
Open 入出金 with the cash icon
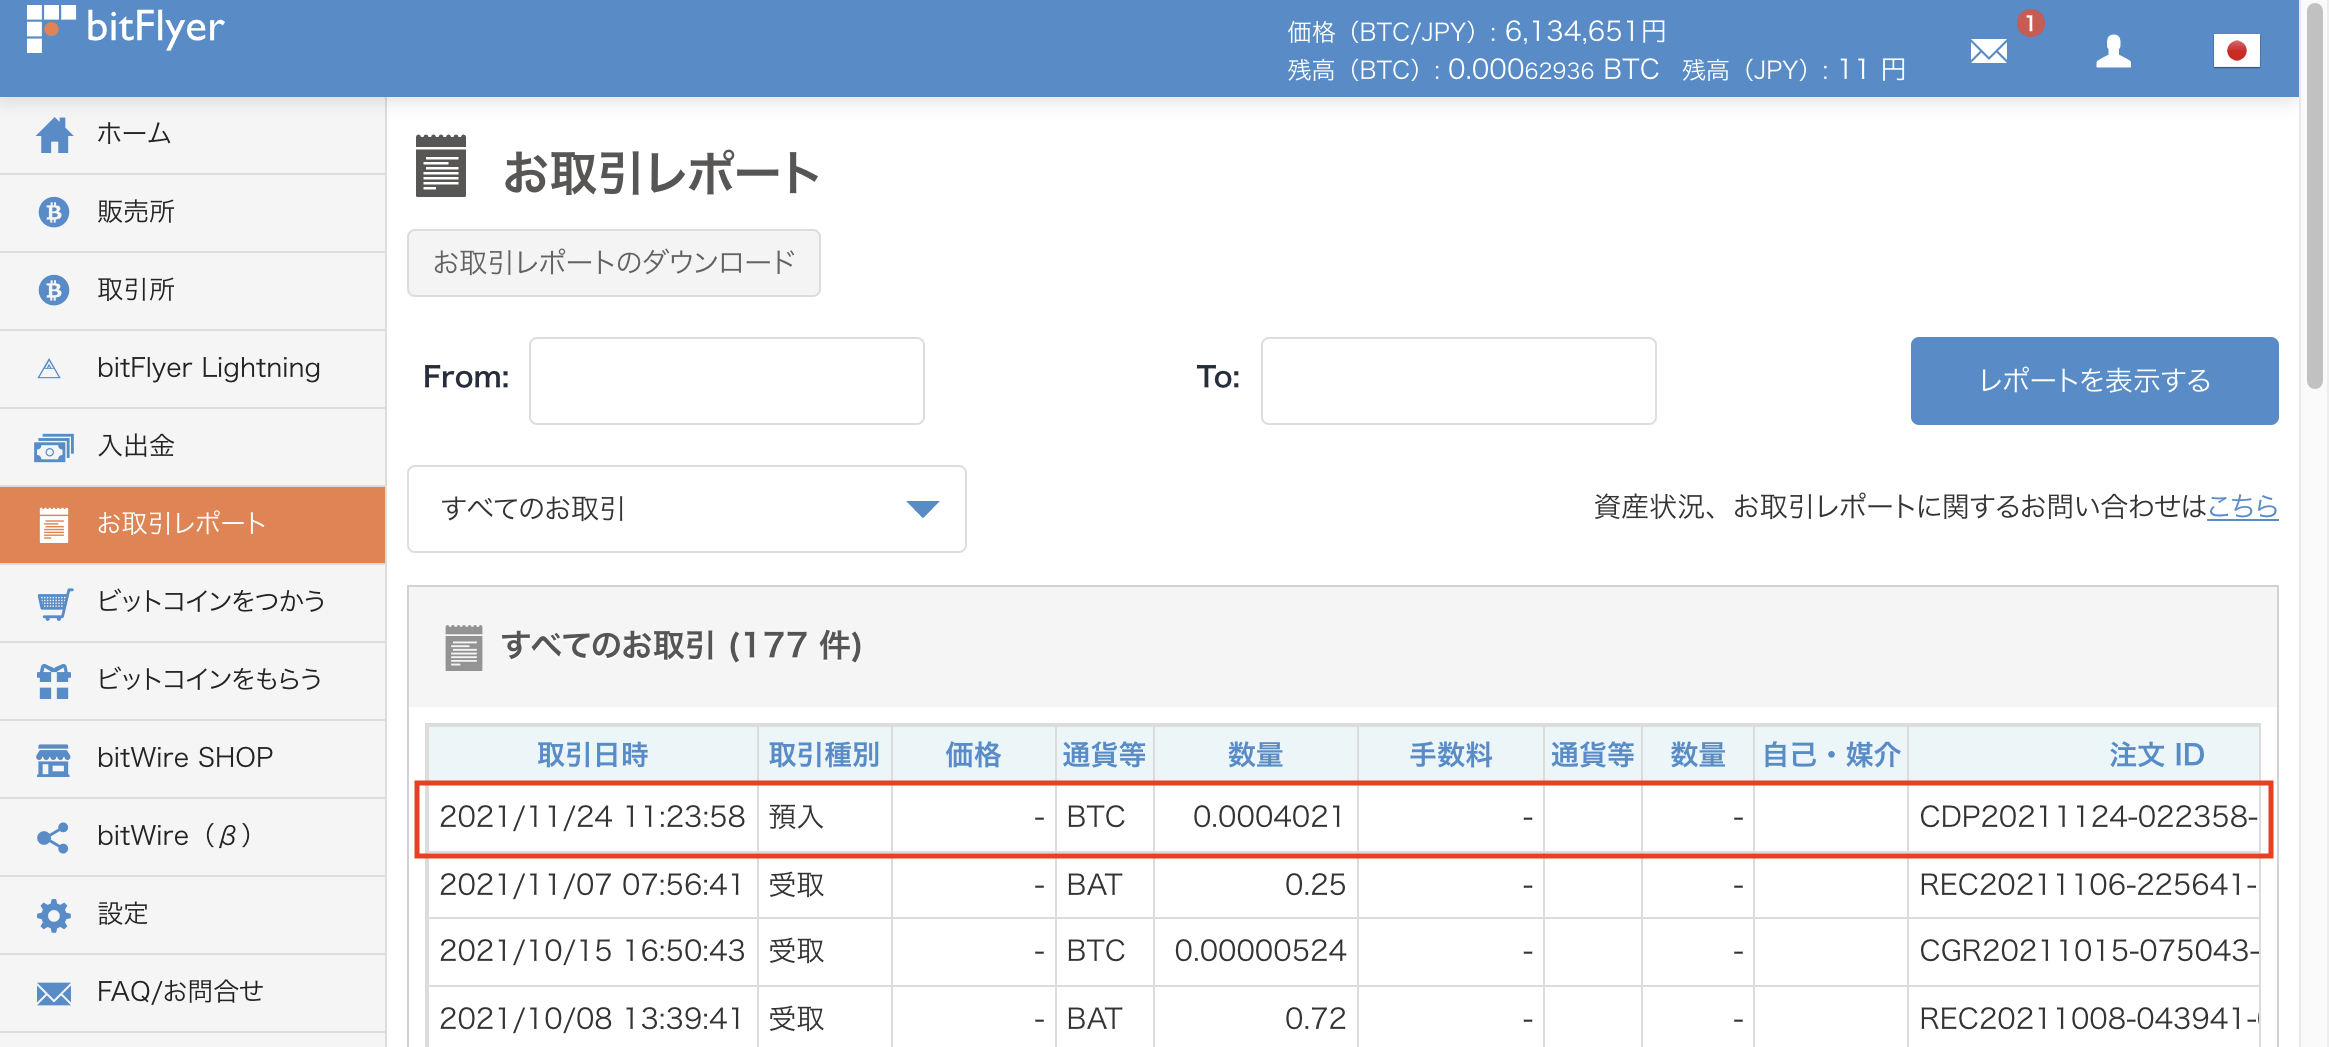pos(54,446)
